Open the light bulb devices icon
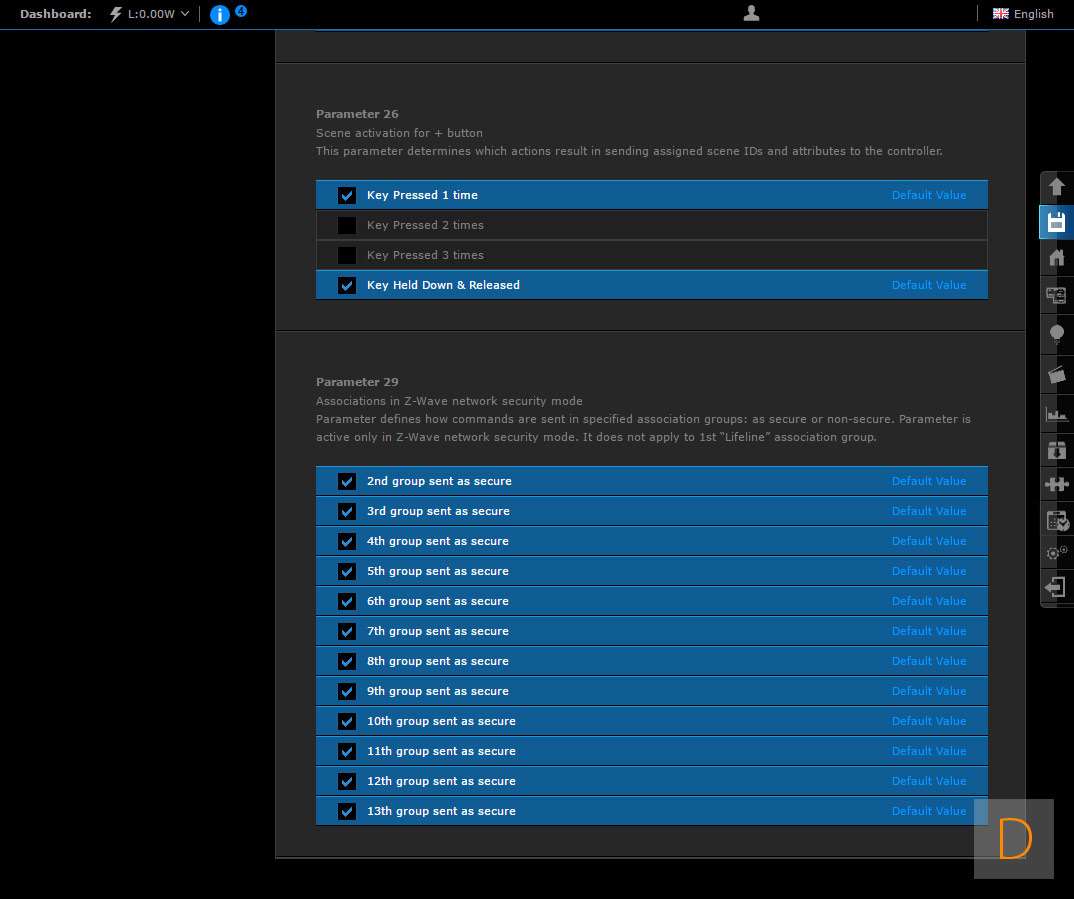The height and width of the screenshot is (899, 1074). point(1056,335)
